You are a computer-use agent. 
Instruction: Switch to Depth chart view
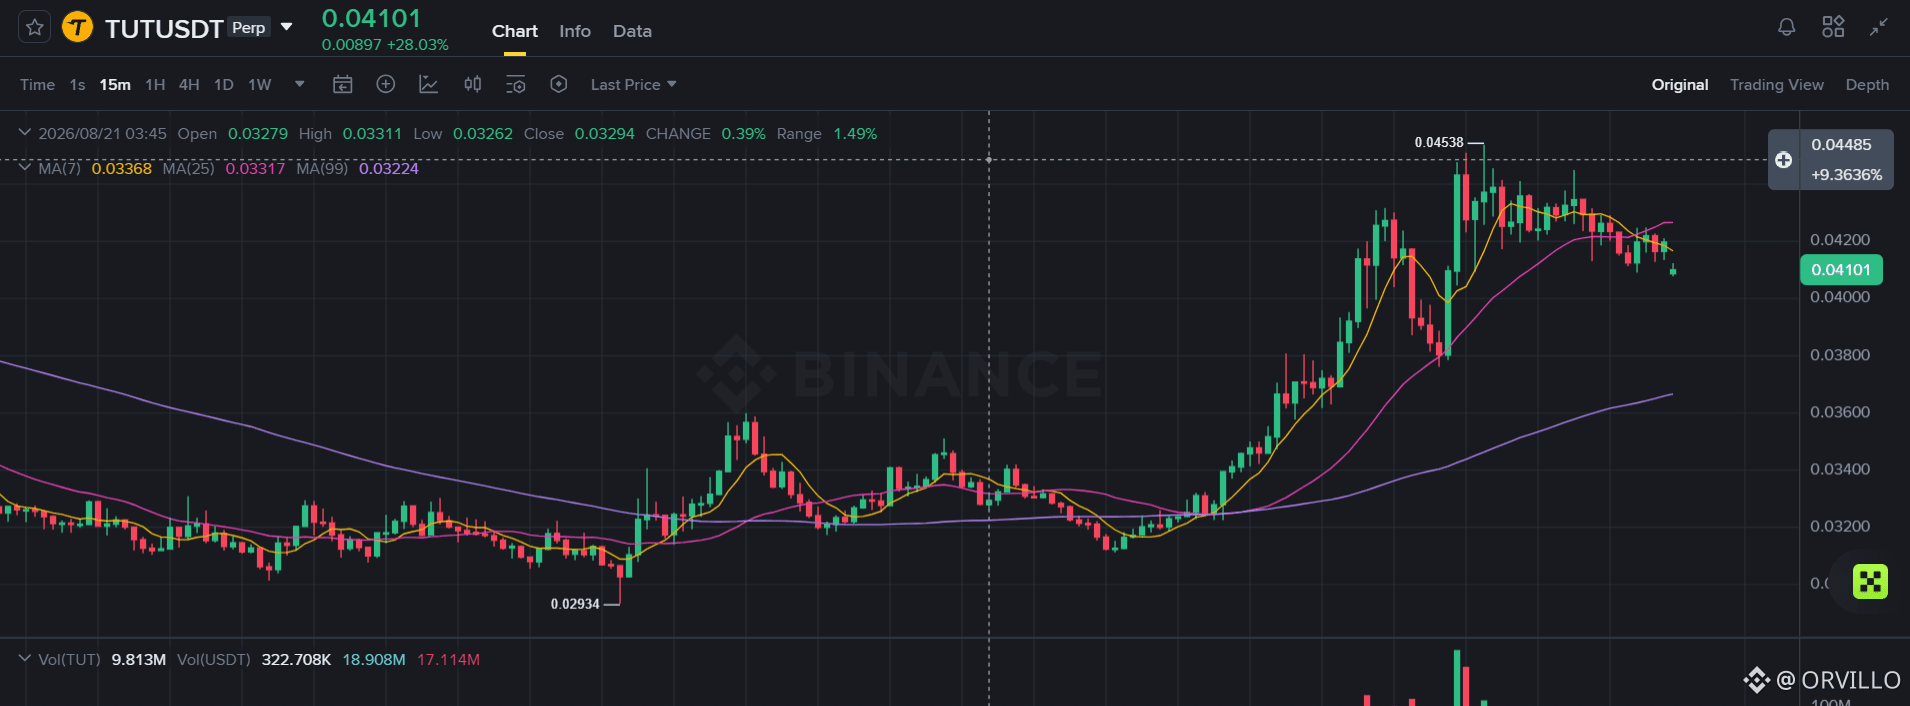point(1867,85)
